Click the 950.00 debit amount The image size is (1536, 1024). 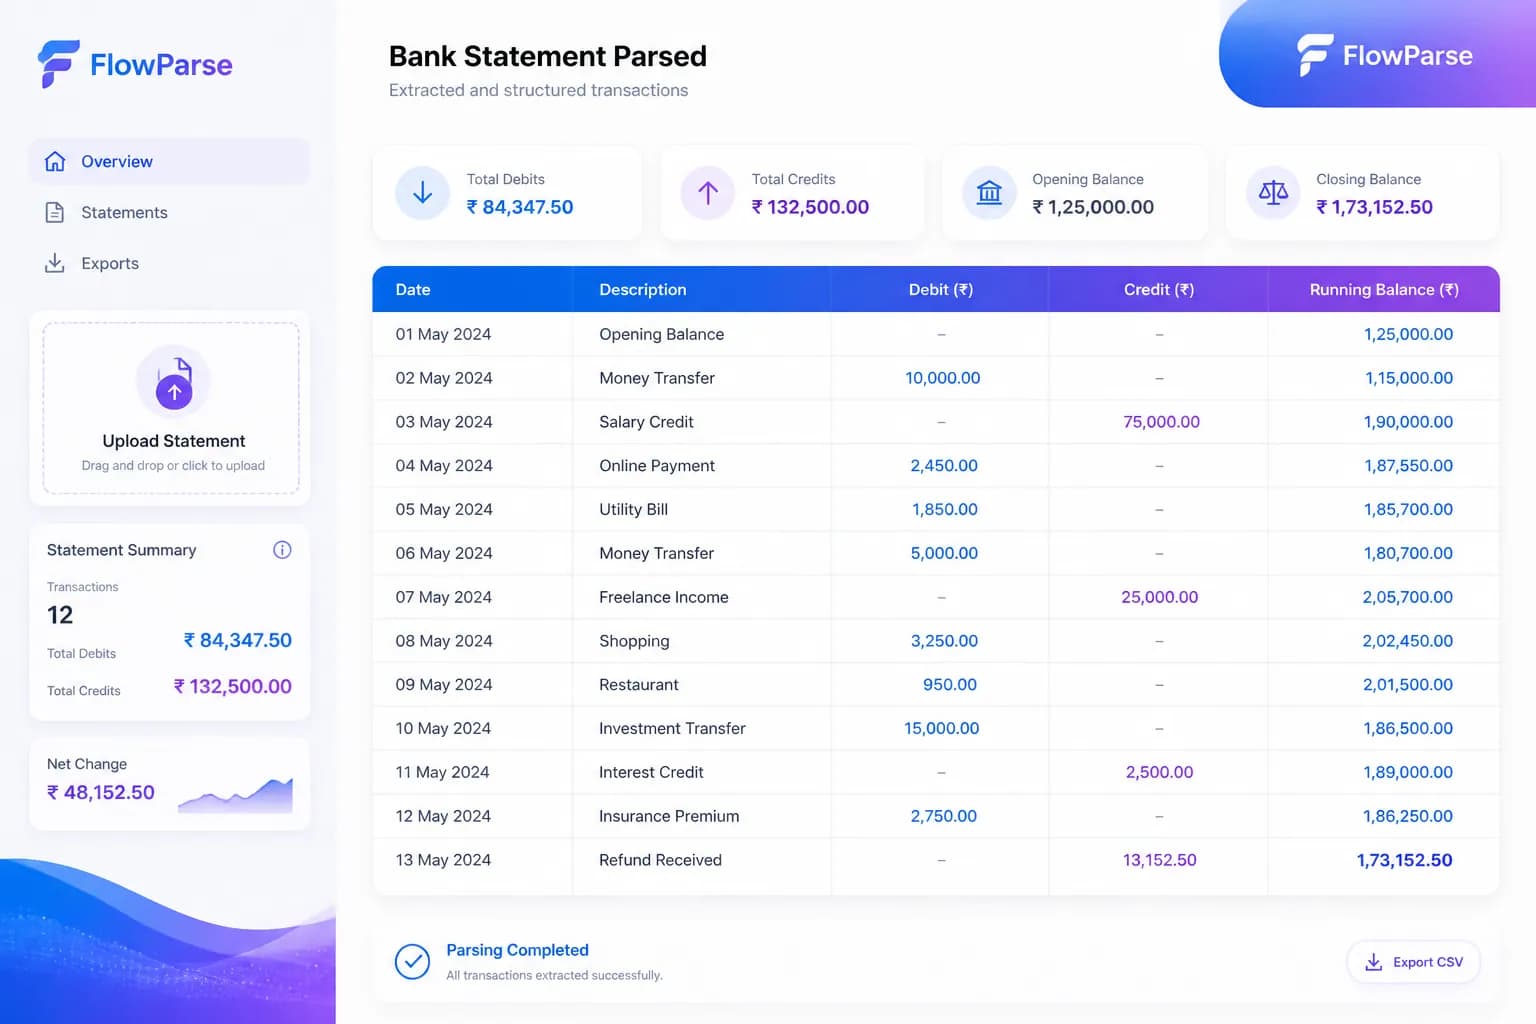pos(950,685)
